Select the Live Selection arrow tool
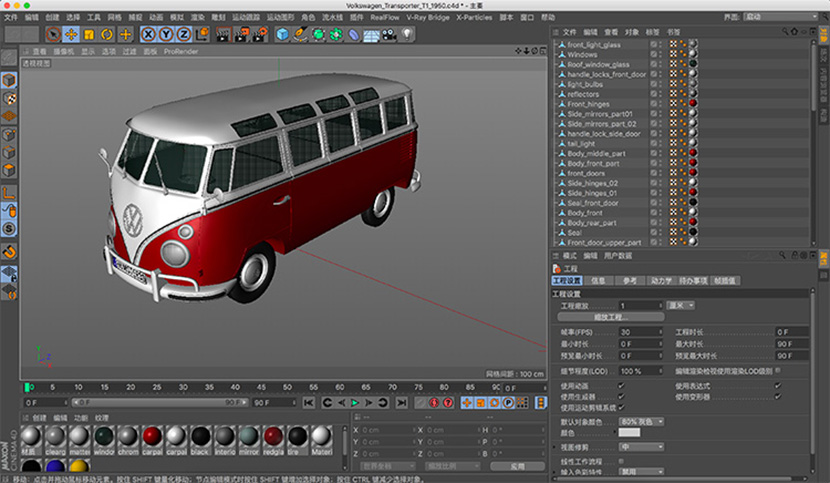This screenshot has height=483, width=830. 53,35
